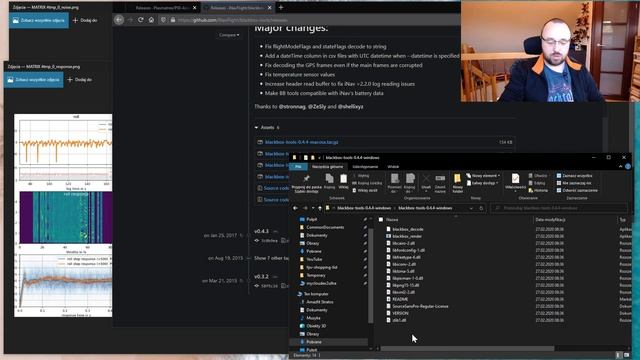Open blackbox-tools-0.4.4 macosx.tar.gz download link
Image resolution: width=640 pixels, height=360 pixels.
point(301,142)
